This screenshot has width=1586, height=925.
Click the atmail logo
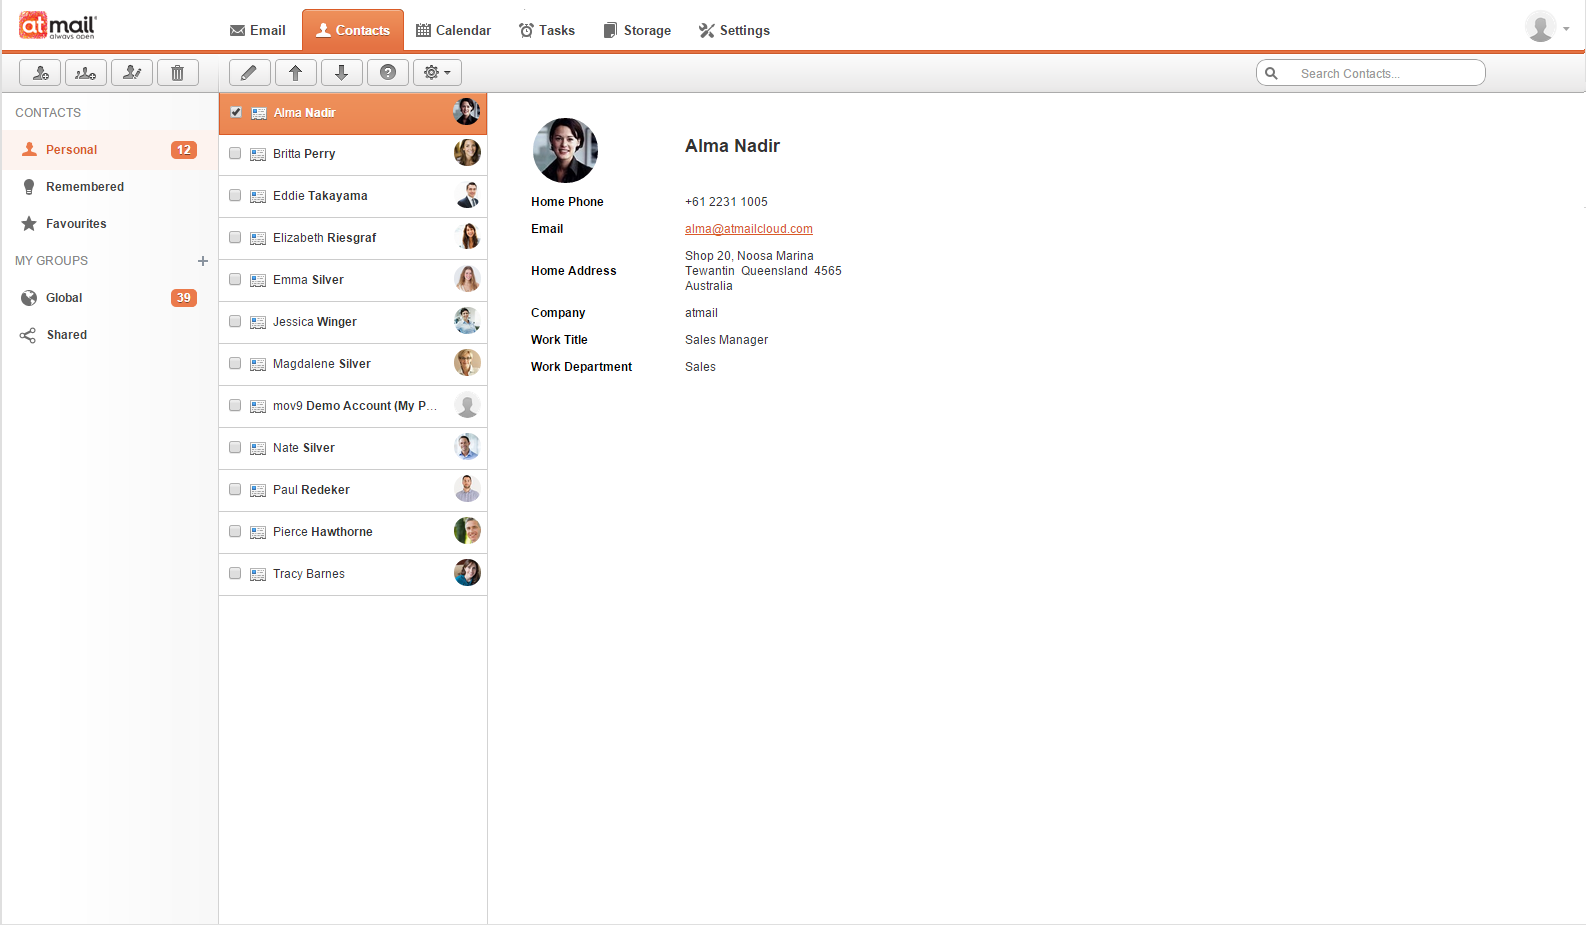pos(57,25)
